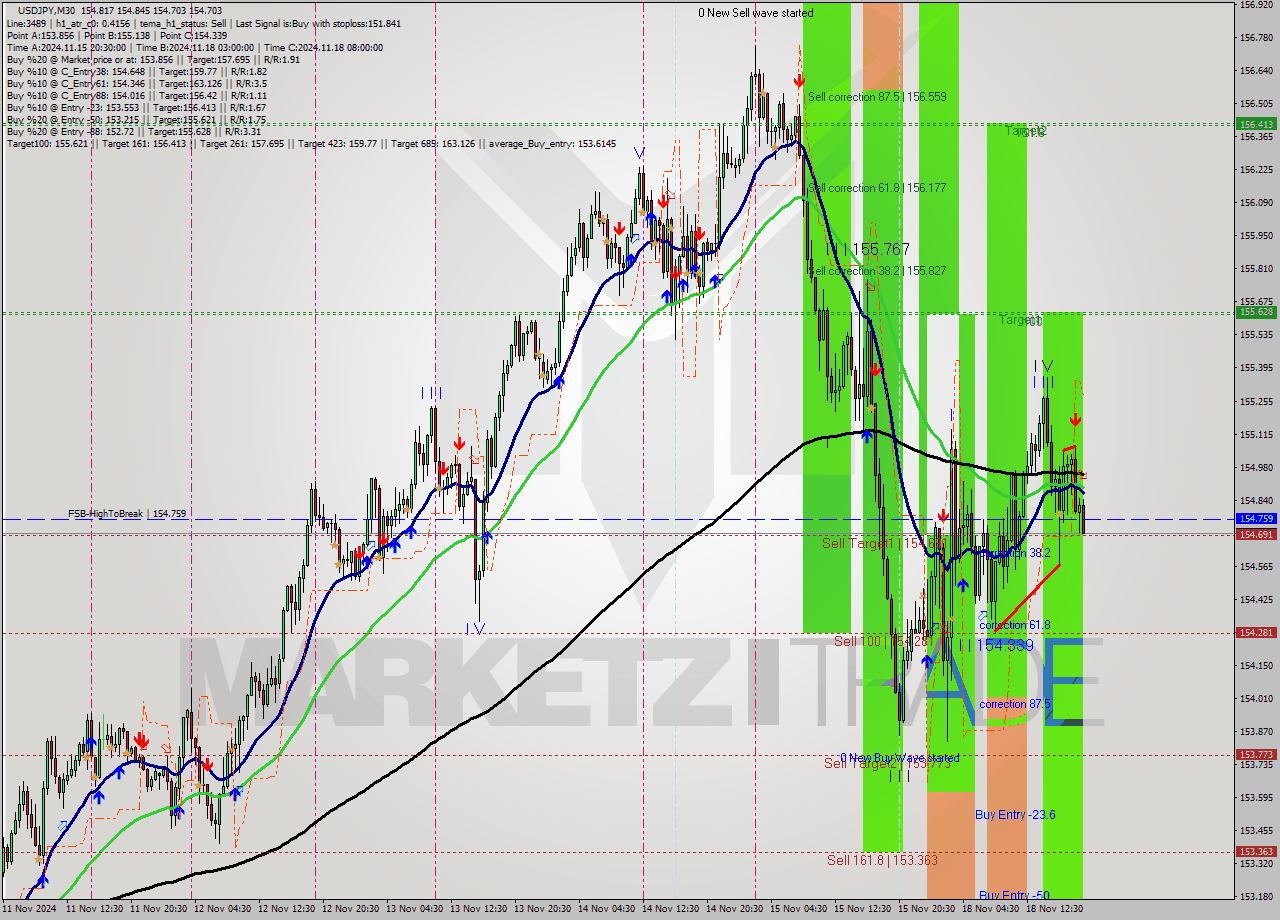Click the green 156.413 price tag
Viewport: 1280px width, 920px height.
(1256, 124)
